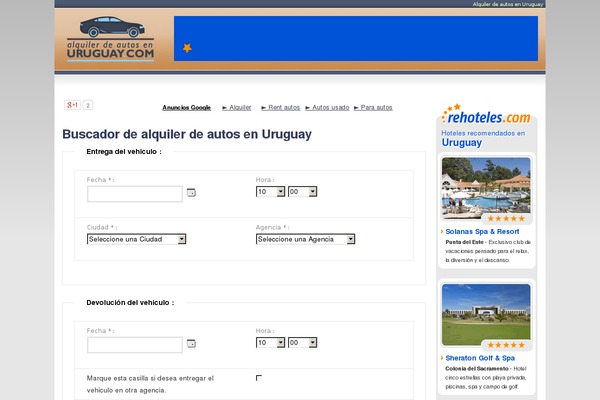
Task: Click the Entrega del vehiculo Fecha input field
Action: (135, 194)
